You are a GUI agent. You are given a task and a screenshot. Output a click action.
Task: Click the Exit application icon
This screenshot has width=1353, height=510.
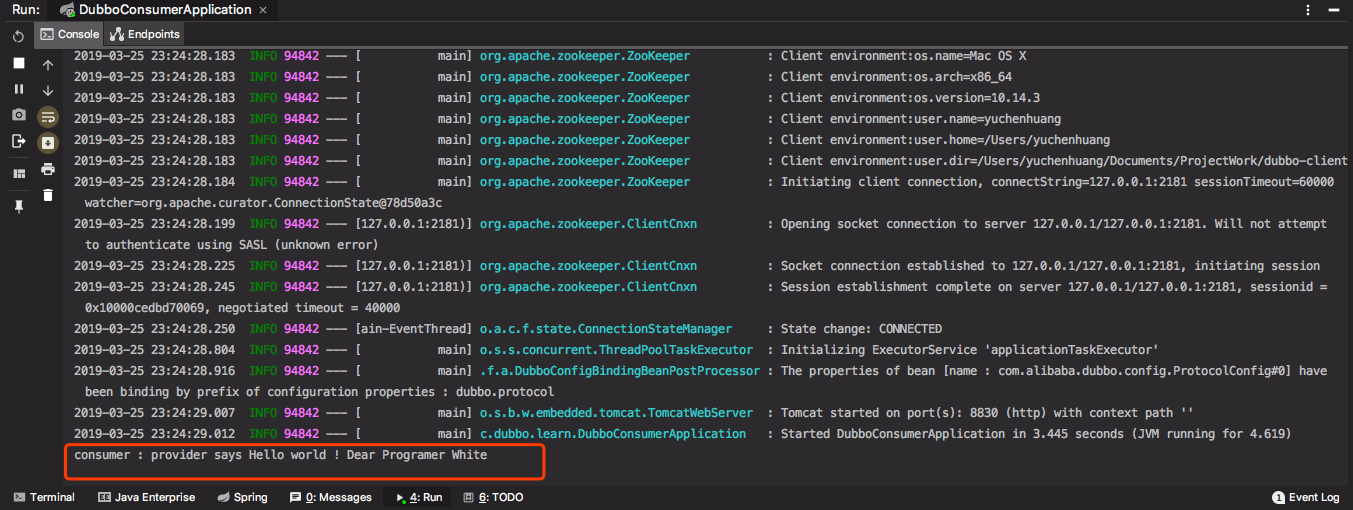click(x=18, y=141)
